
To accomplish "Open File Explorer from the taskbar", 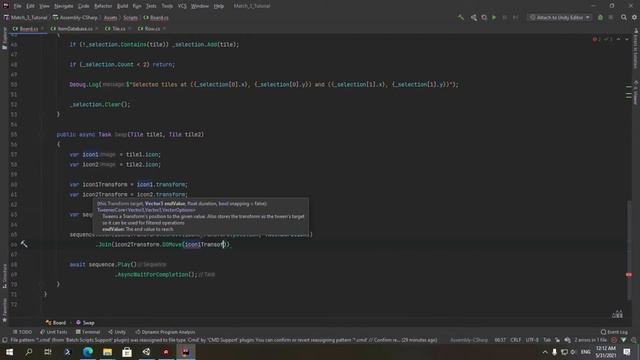I will tap(107, 352).
